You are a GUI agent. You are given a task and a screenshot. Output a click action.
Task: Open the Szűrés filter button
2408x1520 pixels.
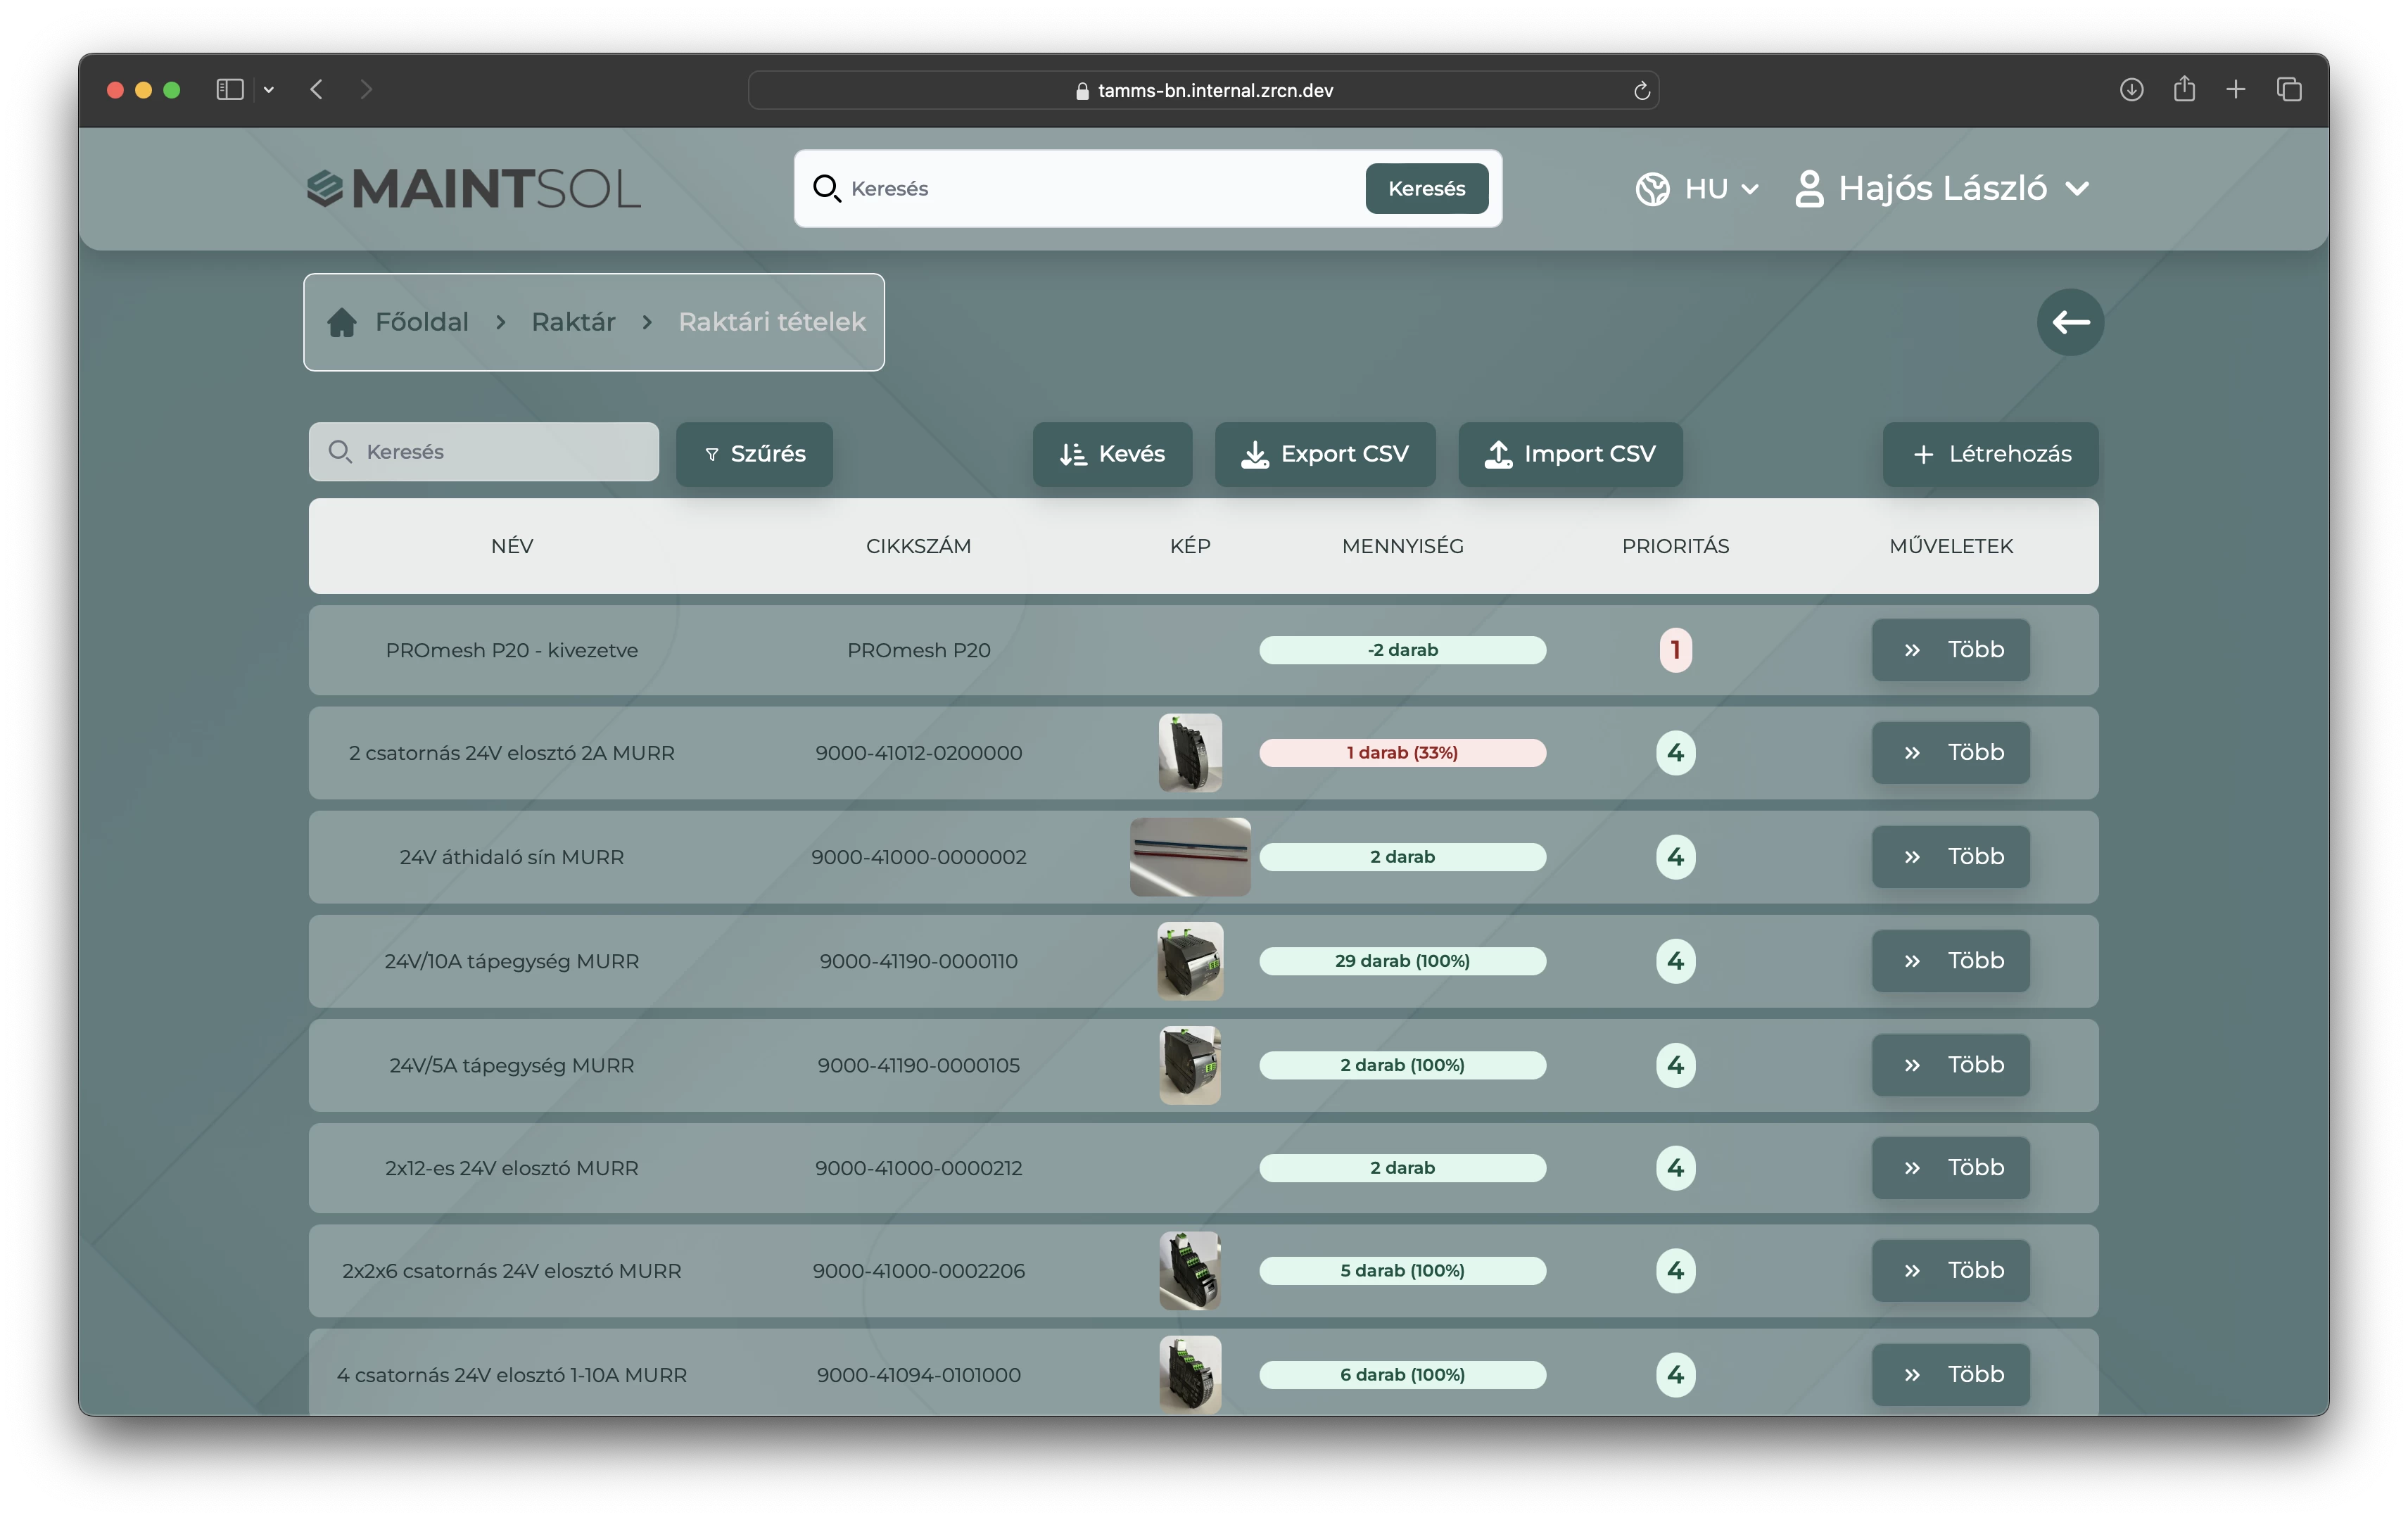[x=754, y=454]
